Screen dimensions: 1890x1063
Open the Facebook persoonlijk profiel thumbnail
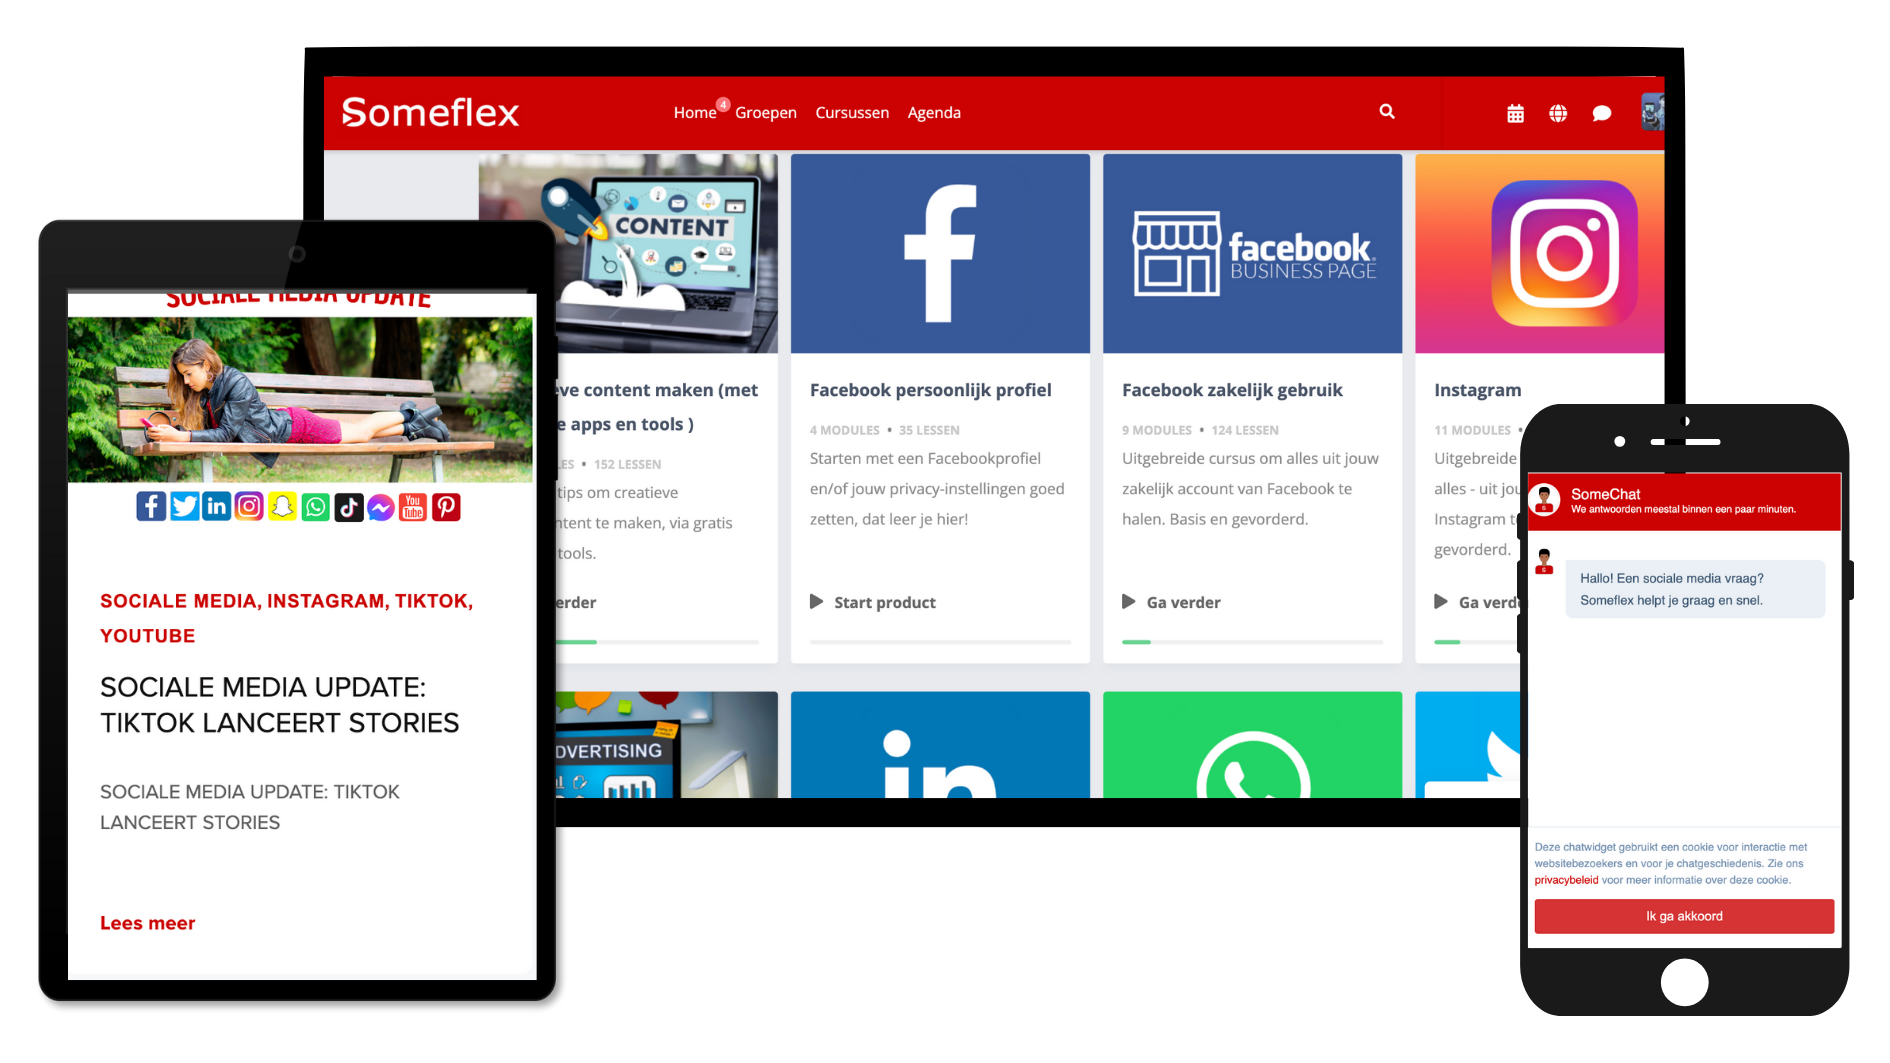click(x=940, y=253)
